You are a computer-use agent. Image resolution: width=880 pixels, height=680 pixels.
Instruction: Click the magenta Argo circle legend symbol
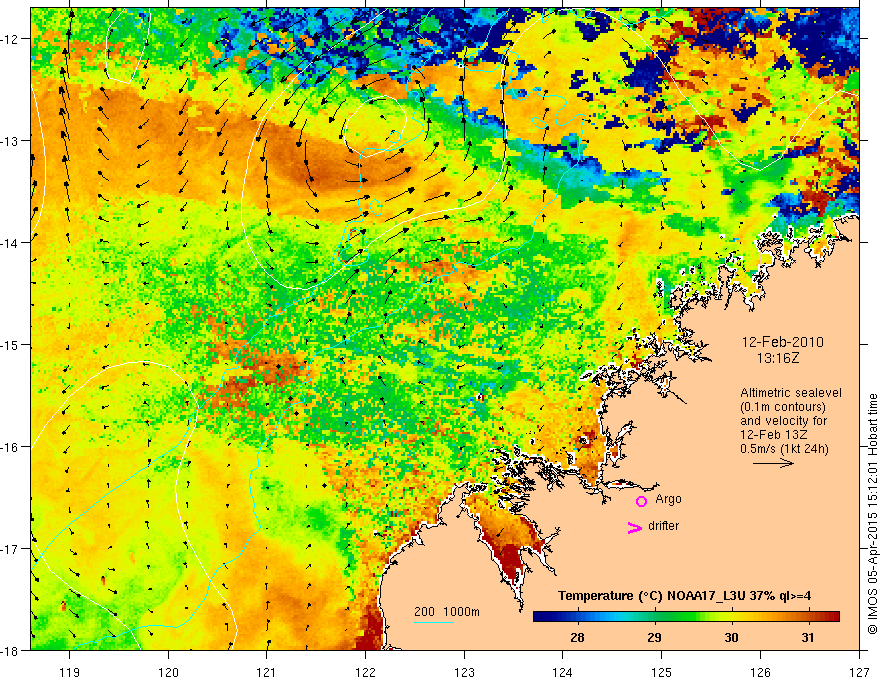click(x=641, y=501)
